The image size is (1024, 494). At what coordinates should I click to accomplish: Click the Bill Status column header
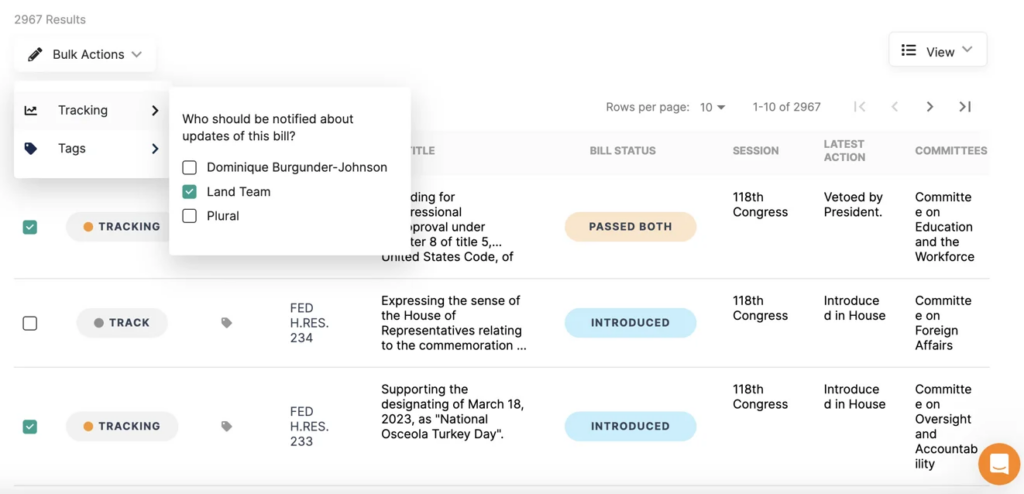coord(622,151)
